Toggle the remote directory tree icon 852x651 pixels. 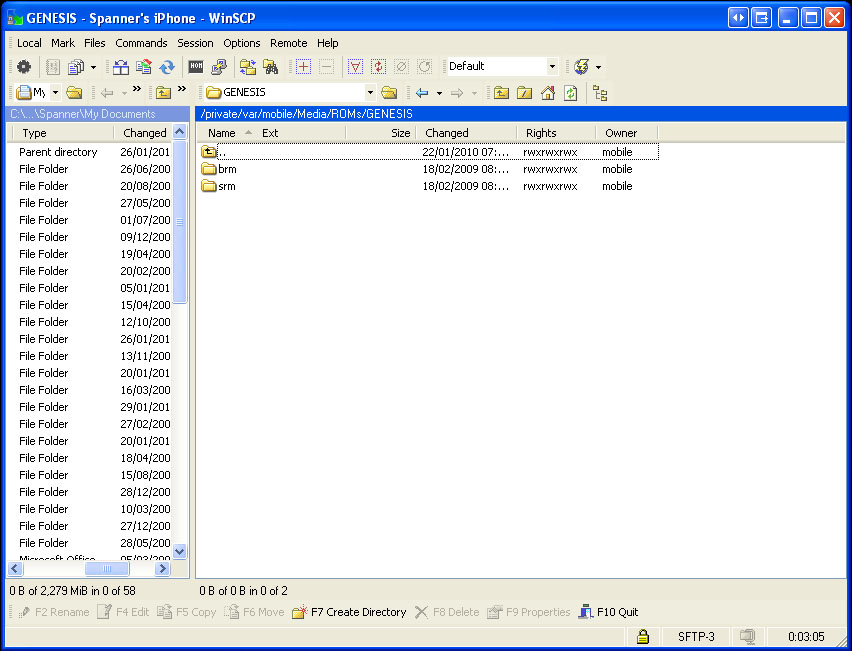point(600,93)
